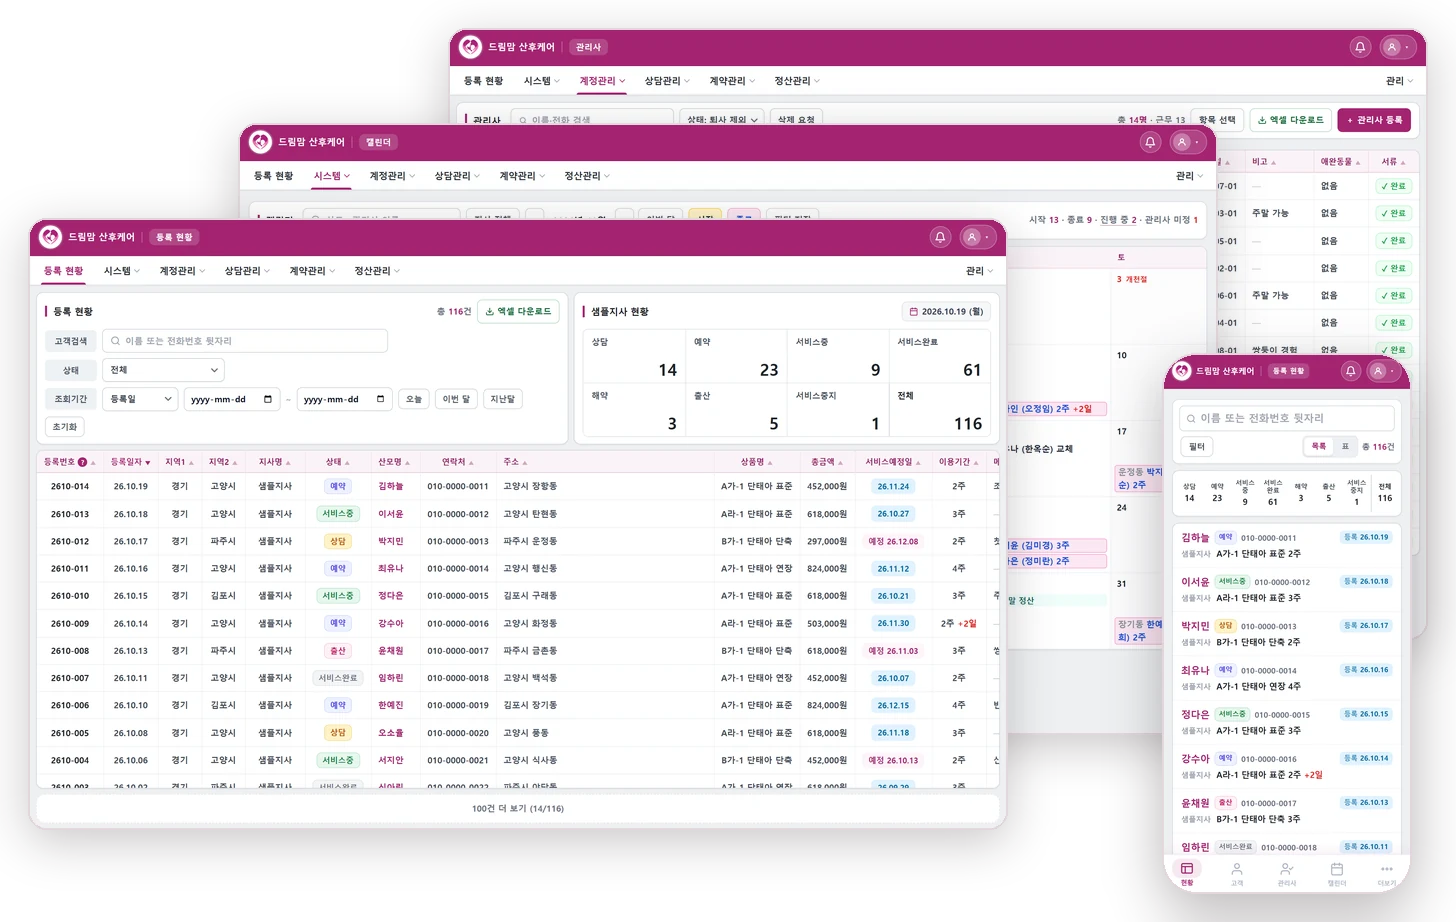Click 관리사 등록 button in back window

[x=1374, y=120]
